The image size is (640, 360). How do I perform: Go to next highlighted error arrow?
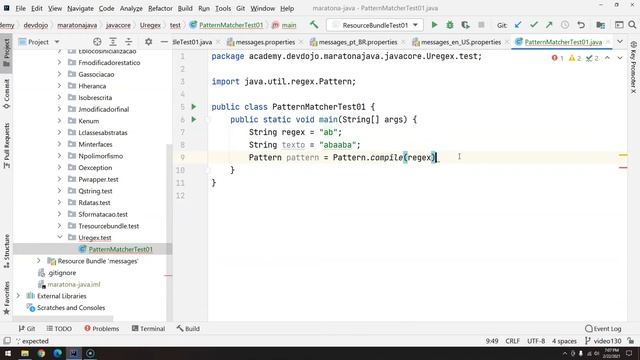[x=620, y=58]
